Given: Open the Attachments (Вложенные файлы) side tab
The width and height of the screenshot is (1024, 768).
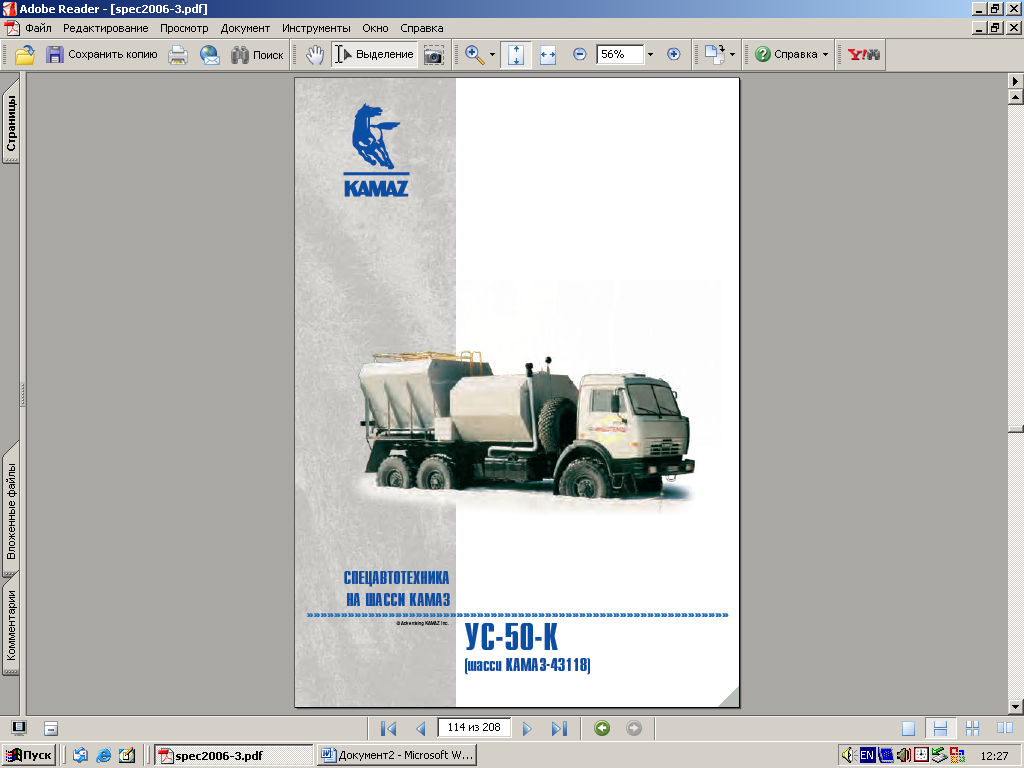Looking at the screenshot, I should point(11,511).
